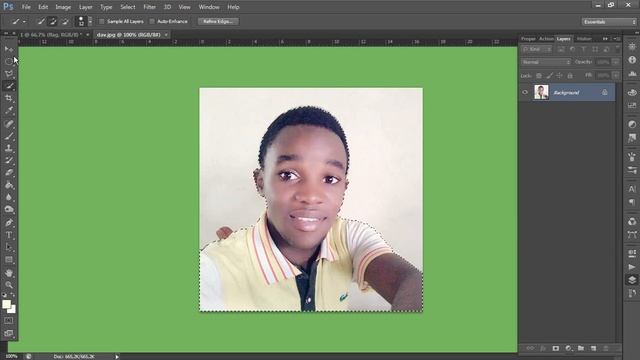Screen dimensions: 640x360
Task: Toggle Lock all padlock icon
Action: 570,76
